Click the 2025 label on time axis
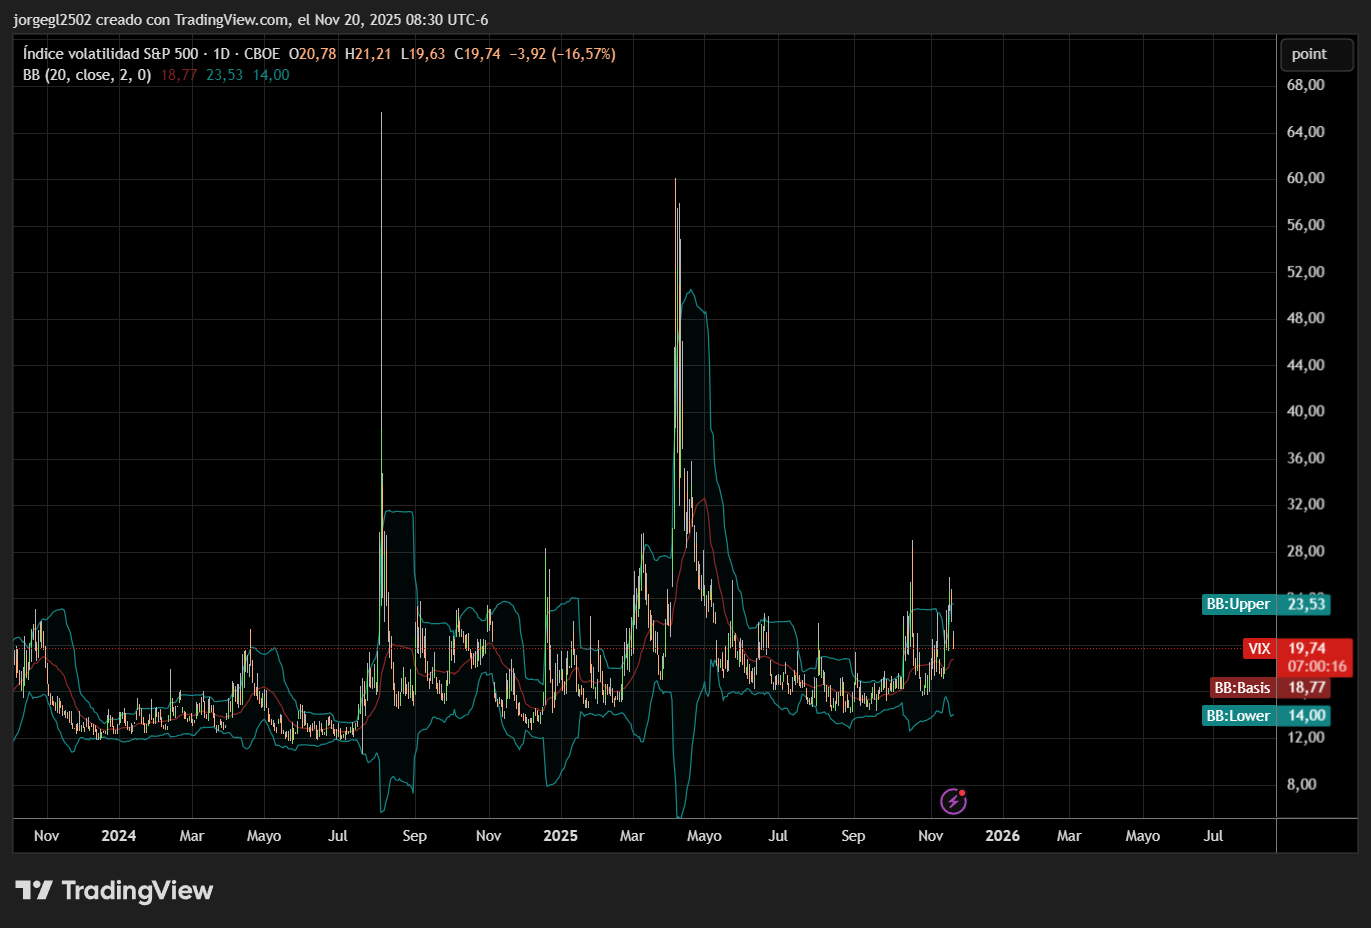 (560, 836)
